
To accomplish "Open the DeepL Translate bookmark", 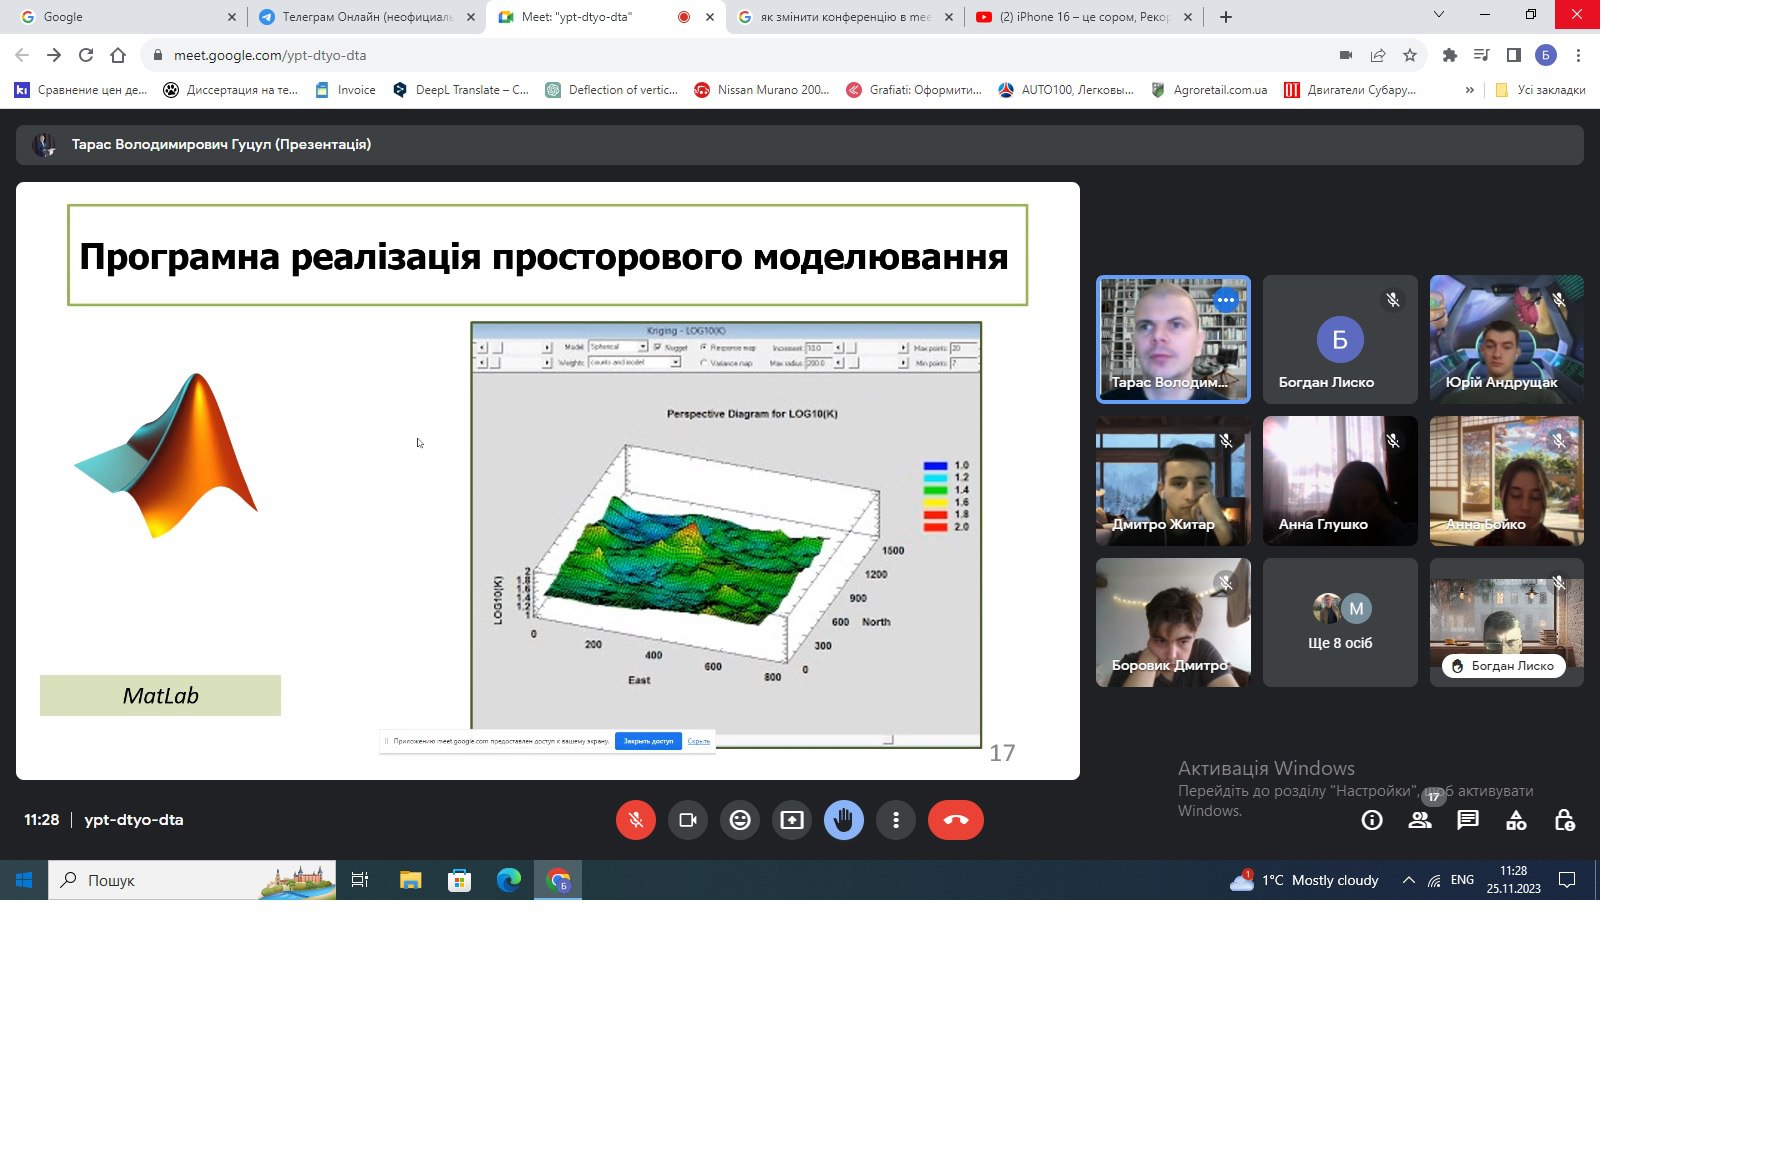I will tap(461, 90).
